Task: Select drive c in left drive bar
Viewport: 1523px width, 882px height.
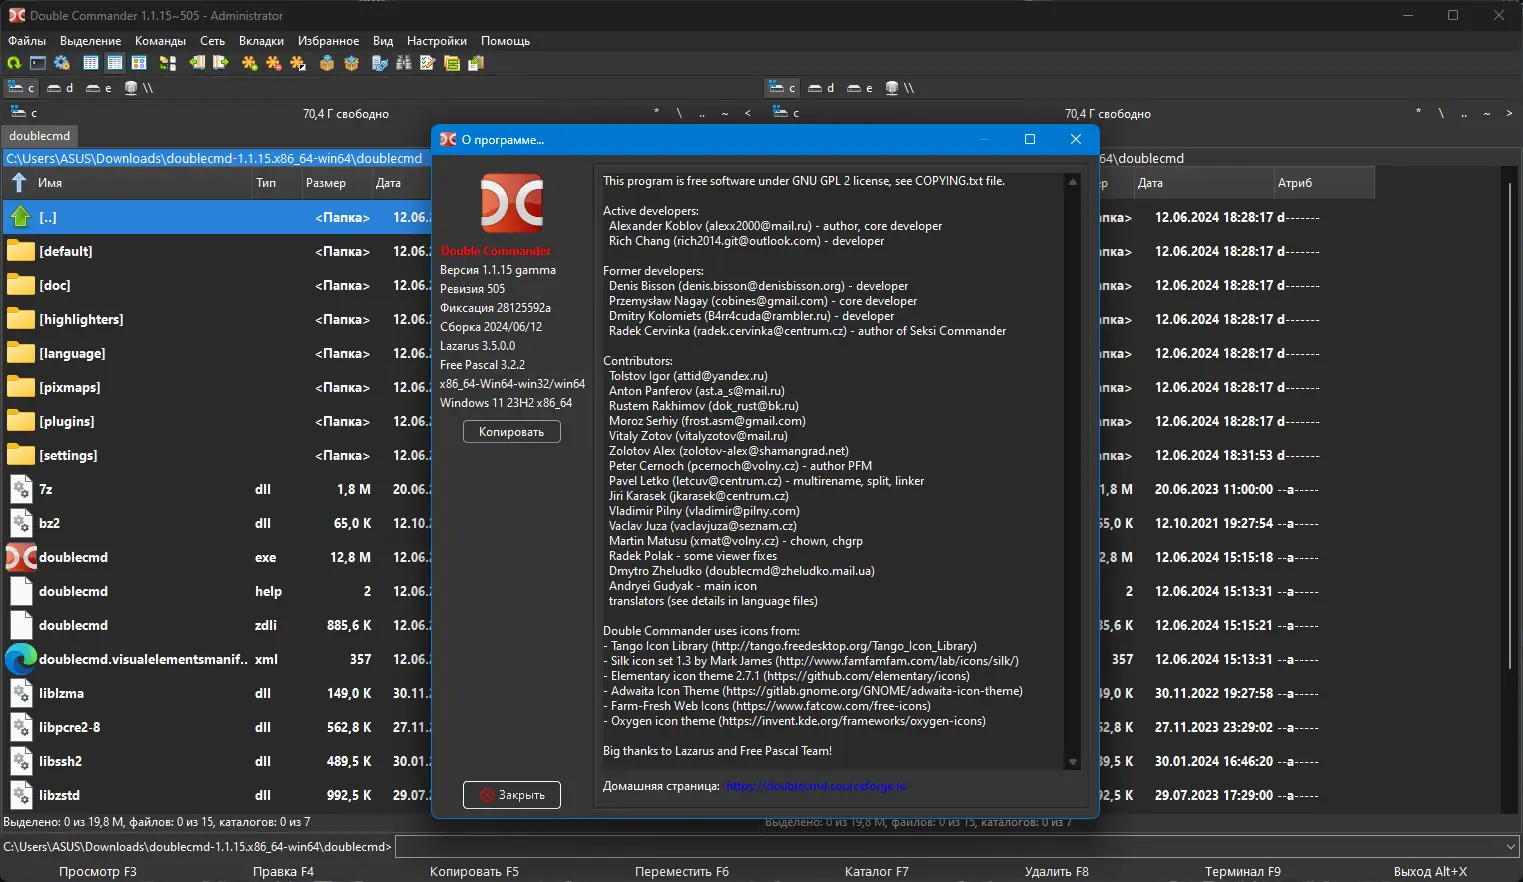Action: (x=22, y=88)
